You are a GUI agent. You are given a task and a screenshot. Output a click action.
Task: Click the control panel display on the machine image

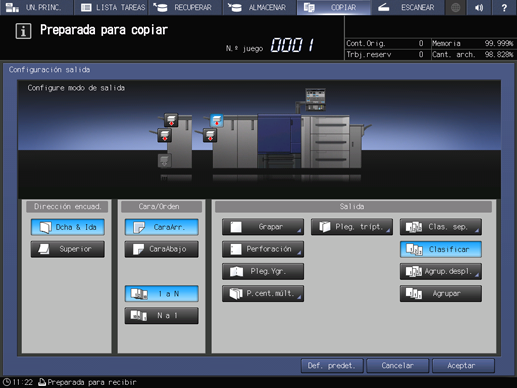[315, 99]
